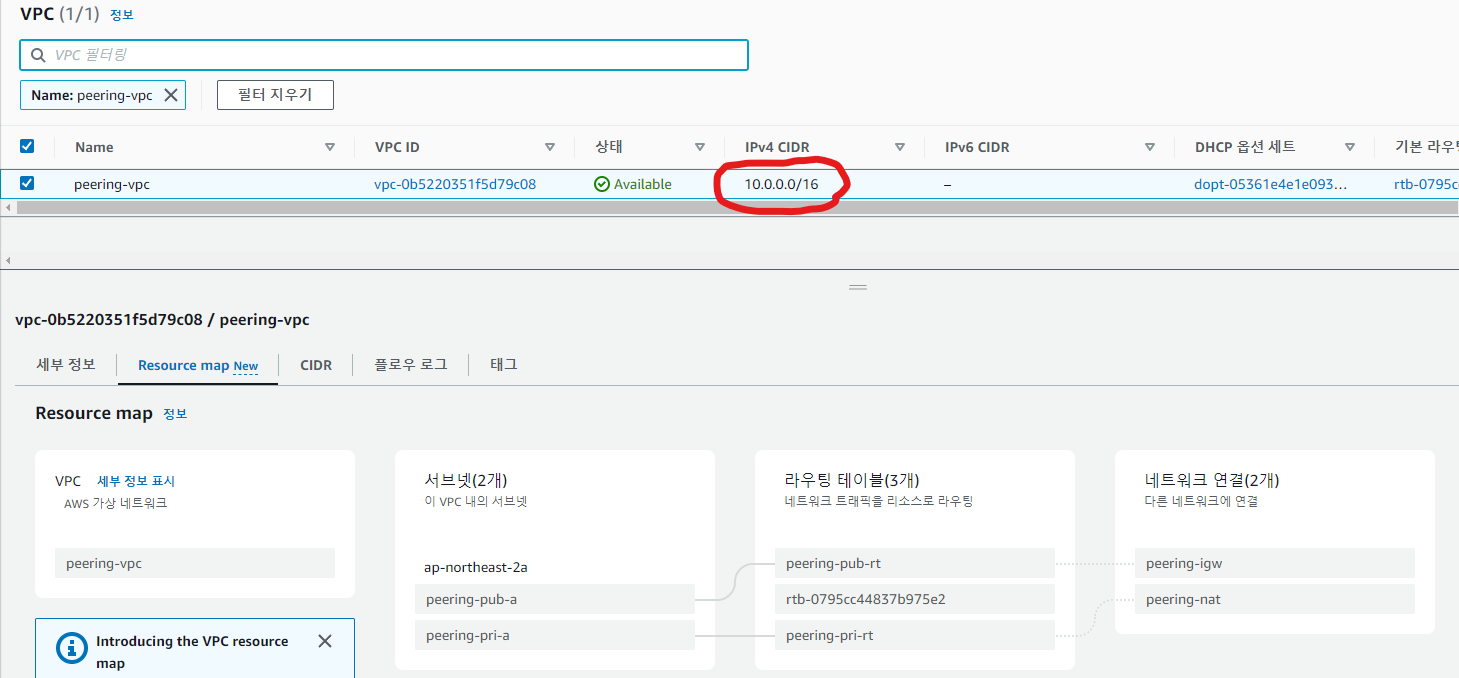Open the 태그 tab
The image size is (1459, 678).
504,365
